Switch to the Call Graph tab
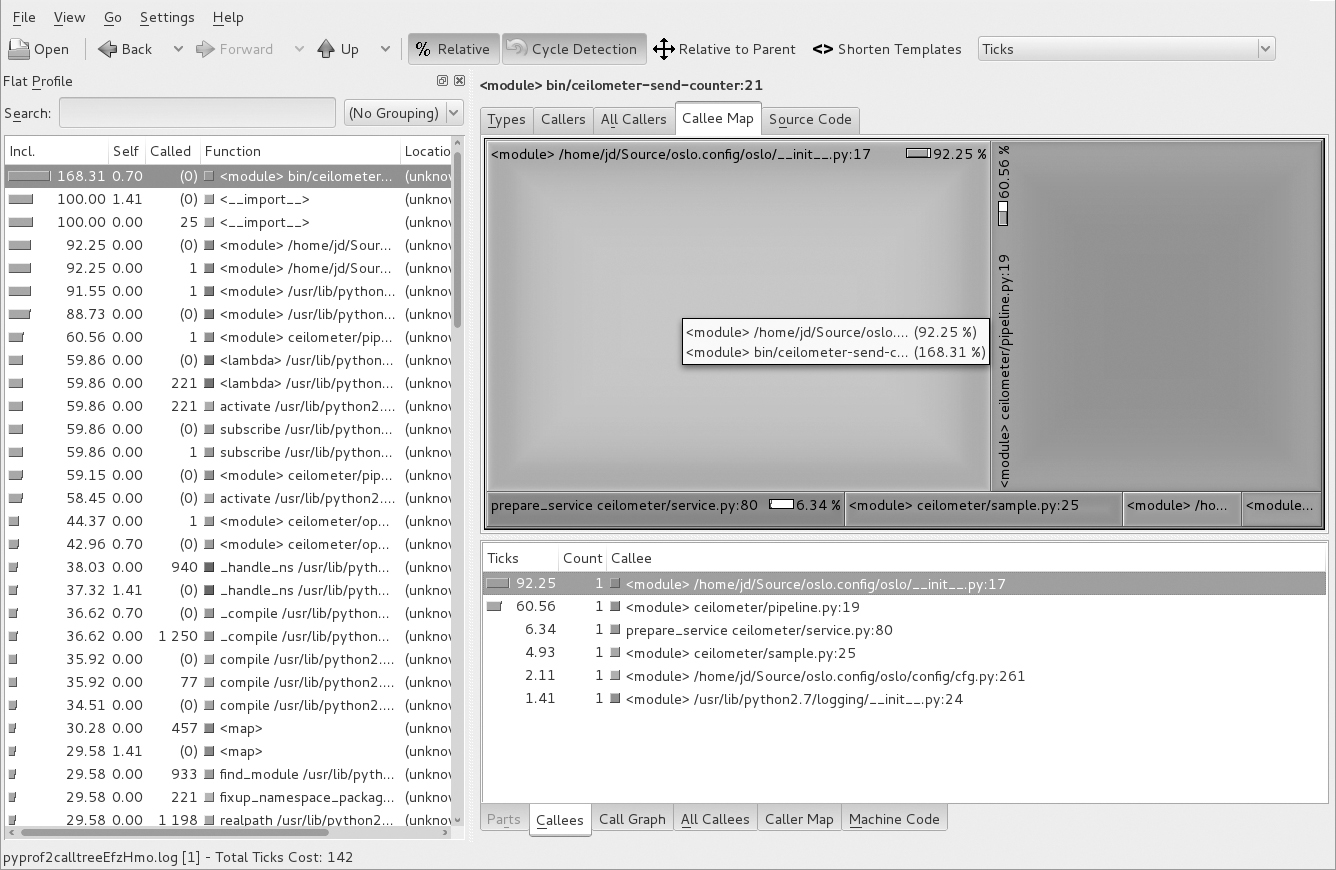The image size is (1336, 870). click(x=631, y=819)
